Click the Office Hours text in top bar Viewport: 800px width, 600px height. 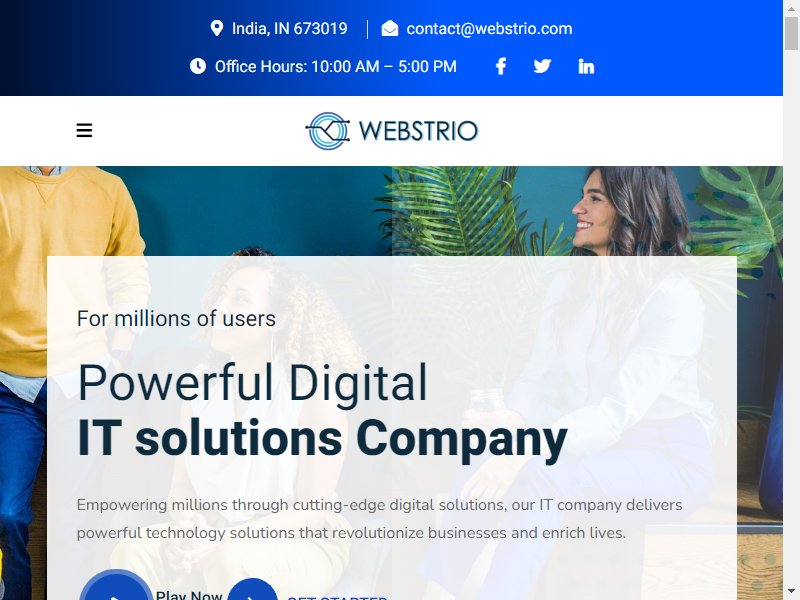[x=336, y=66]
